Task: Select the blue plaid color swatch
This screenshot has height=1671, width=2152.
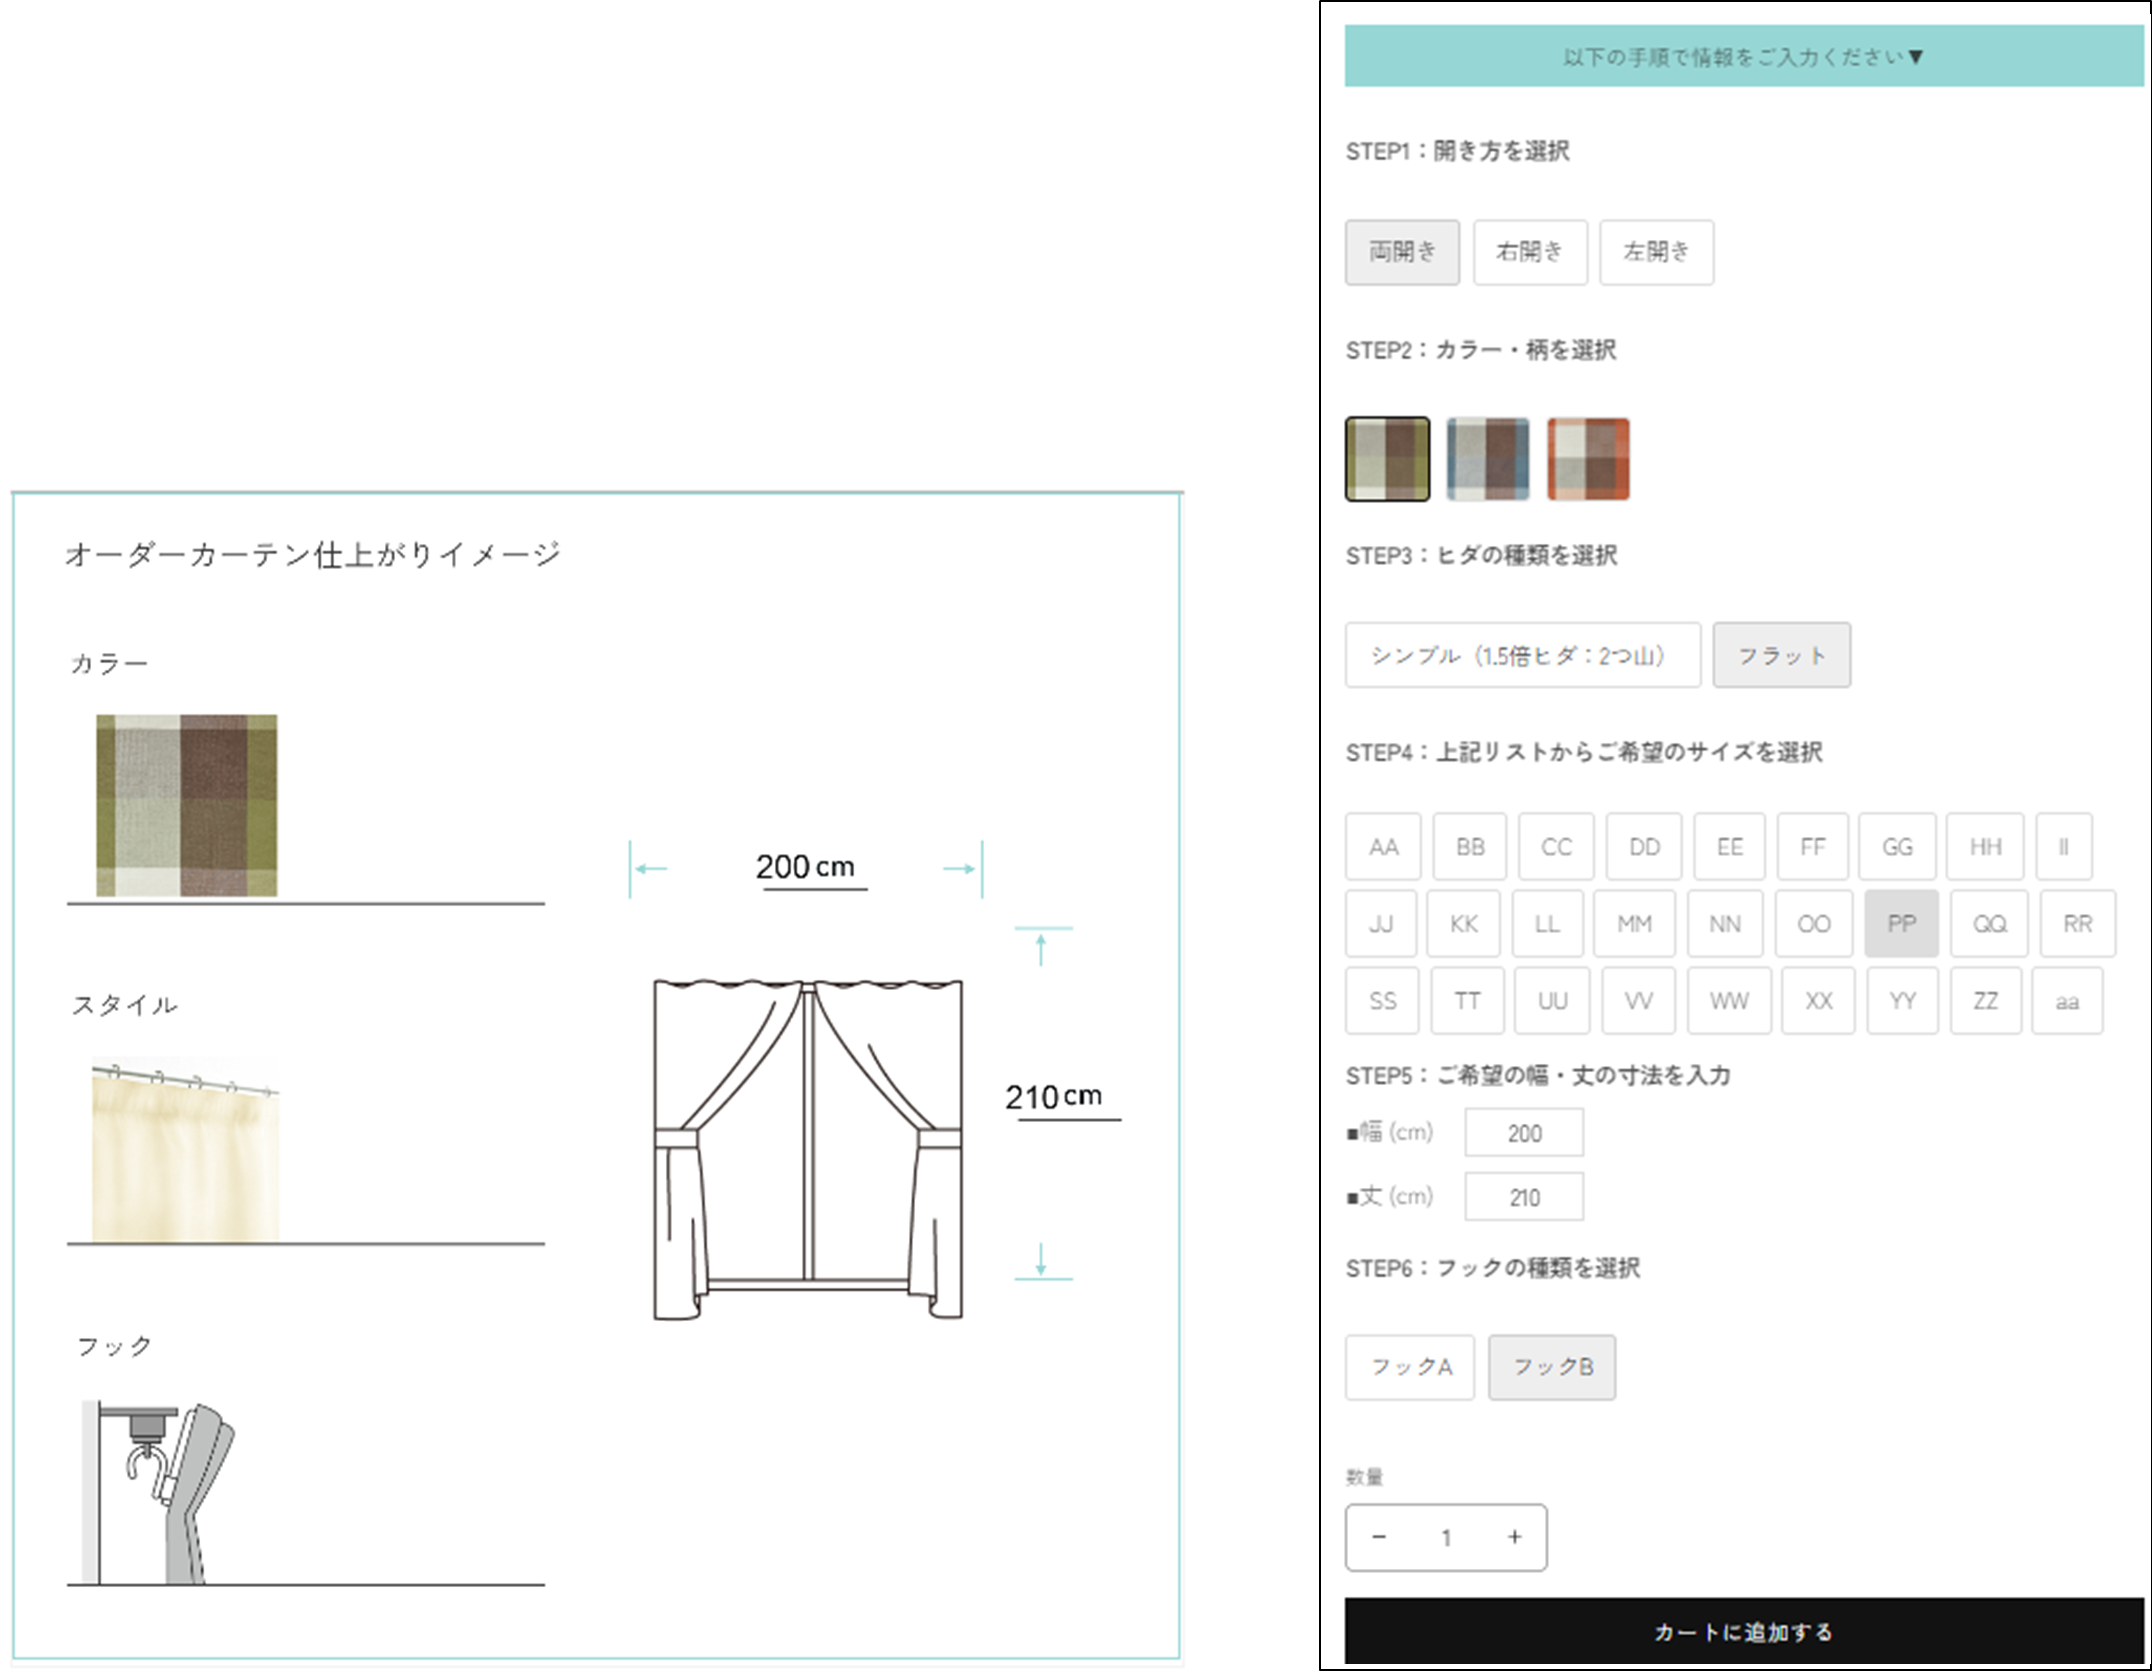Action: coord(1488,459)
